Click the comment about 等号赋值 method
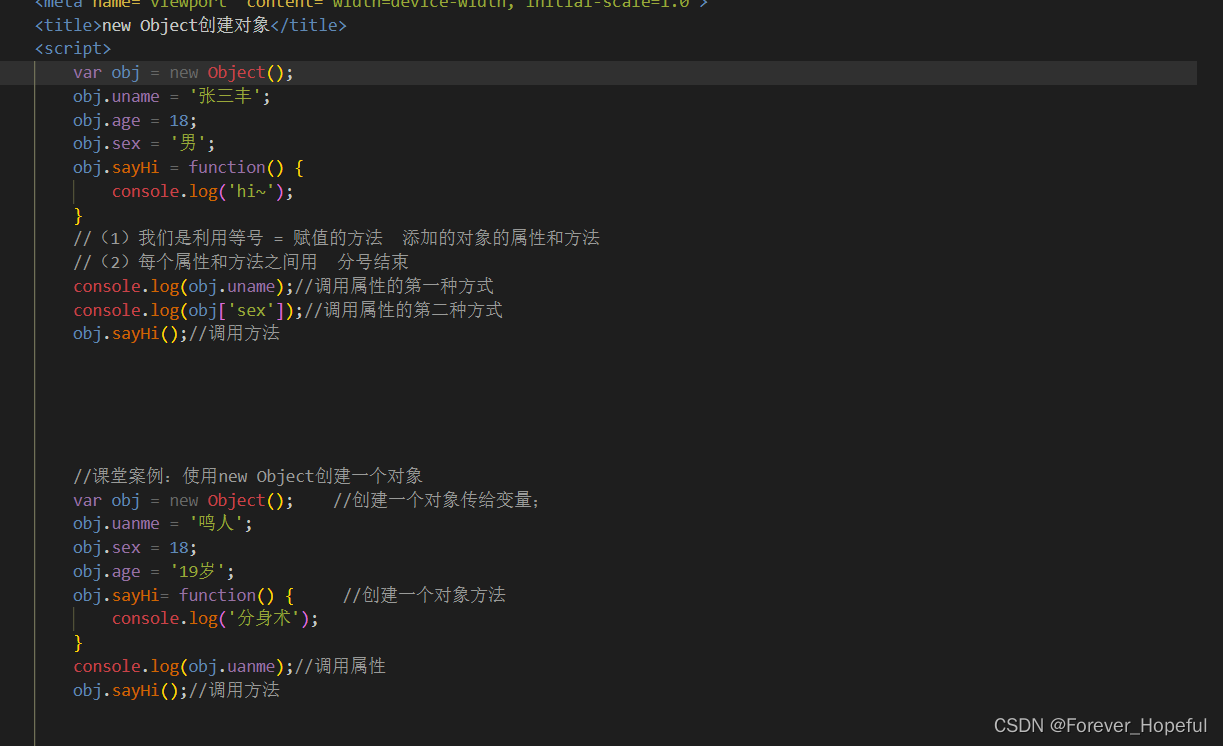This screenshot has width=1223, height=746. click(x=335, y=238)
